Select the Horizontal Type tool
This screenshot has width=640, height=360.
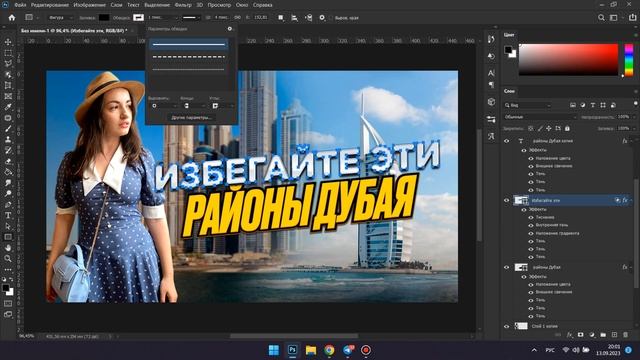click(8, 215)
